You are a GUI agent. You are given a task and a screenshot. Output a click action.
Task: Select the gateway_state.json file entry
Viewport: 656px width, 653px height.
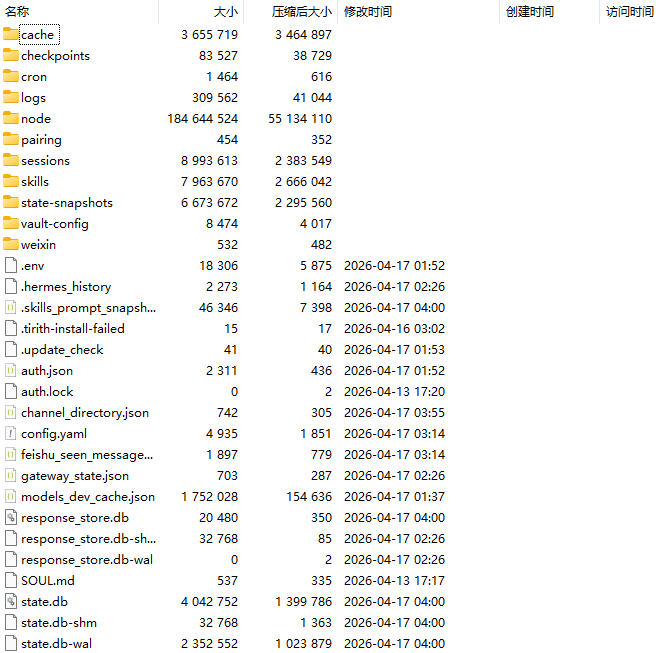[x=74, y=476]
